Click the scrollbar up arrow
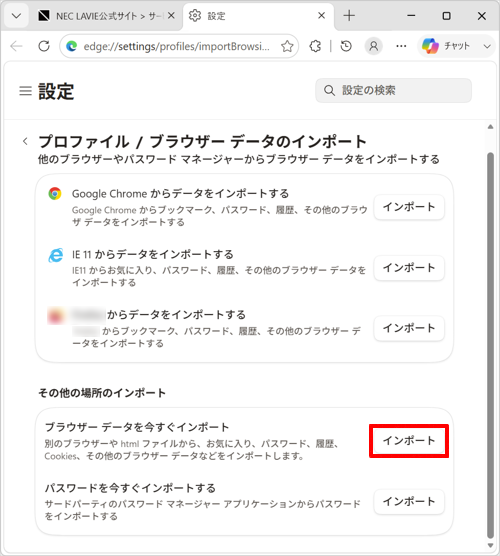 pos(490,127)
